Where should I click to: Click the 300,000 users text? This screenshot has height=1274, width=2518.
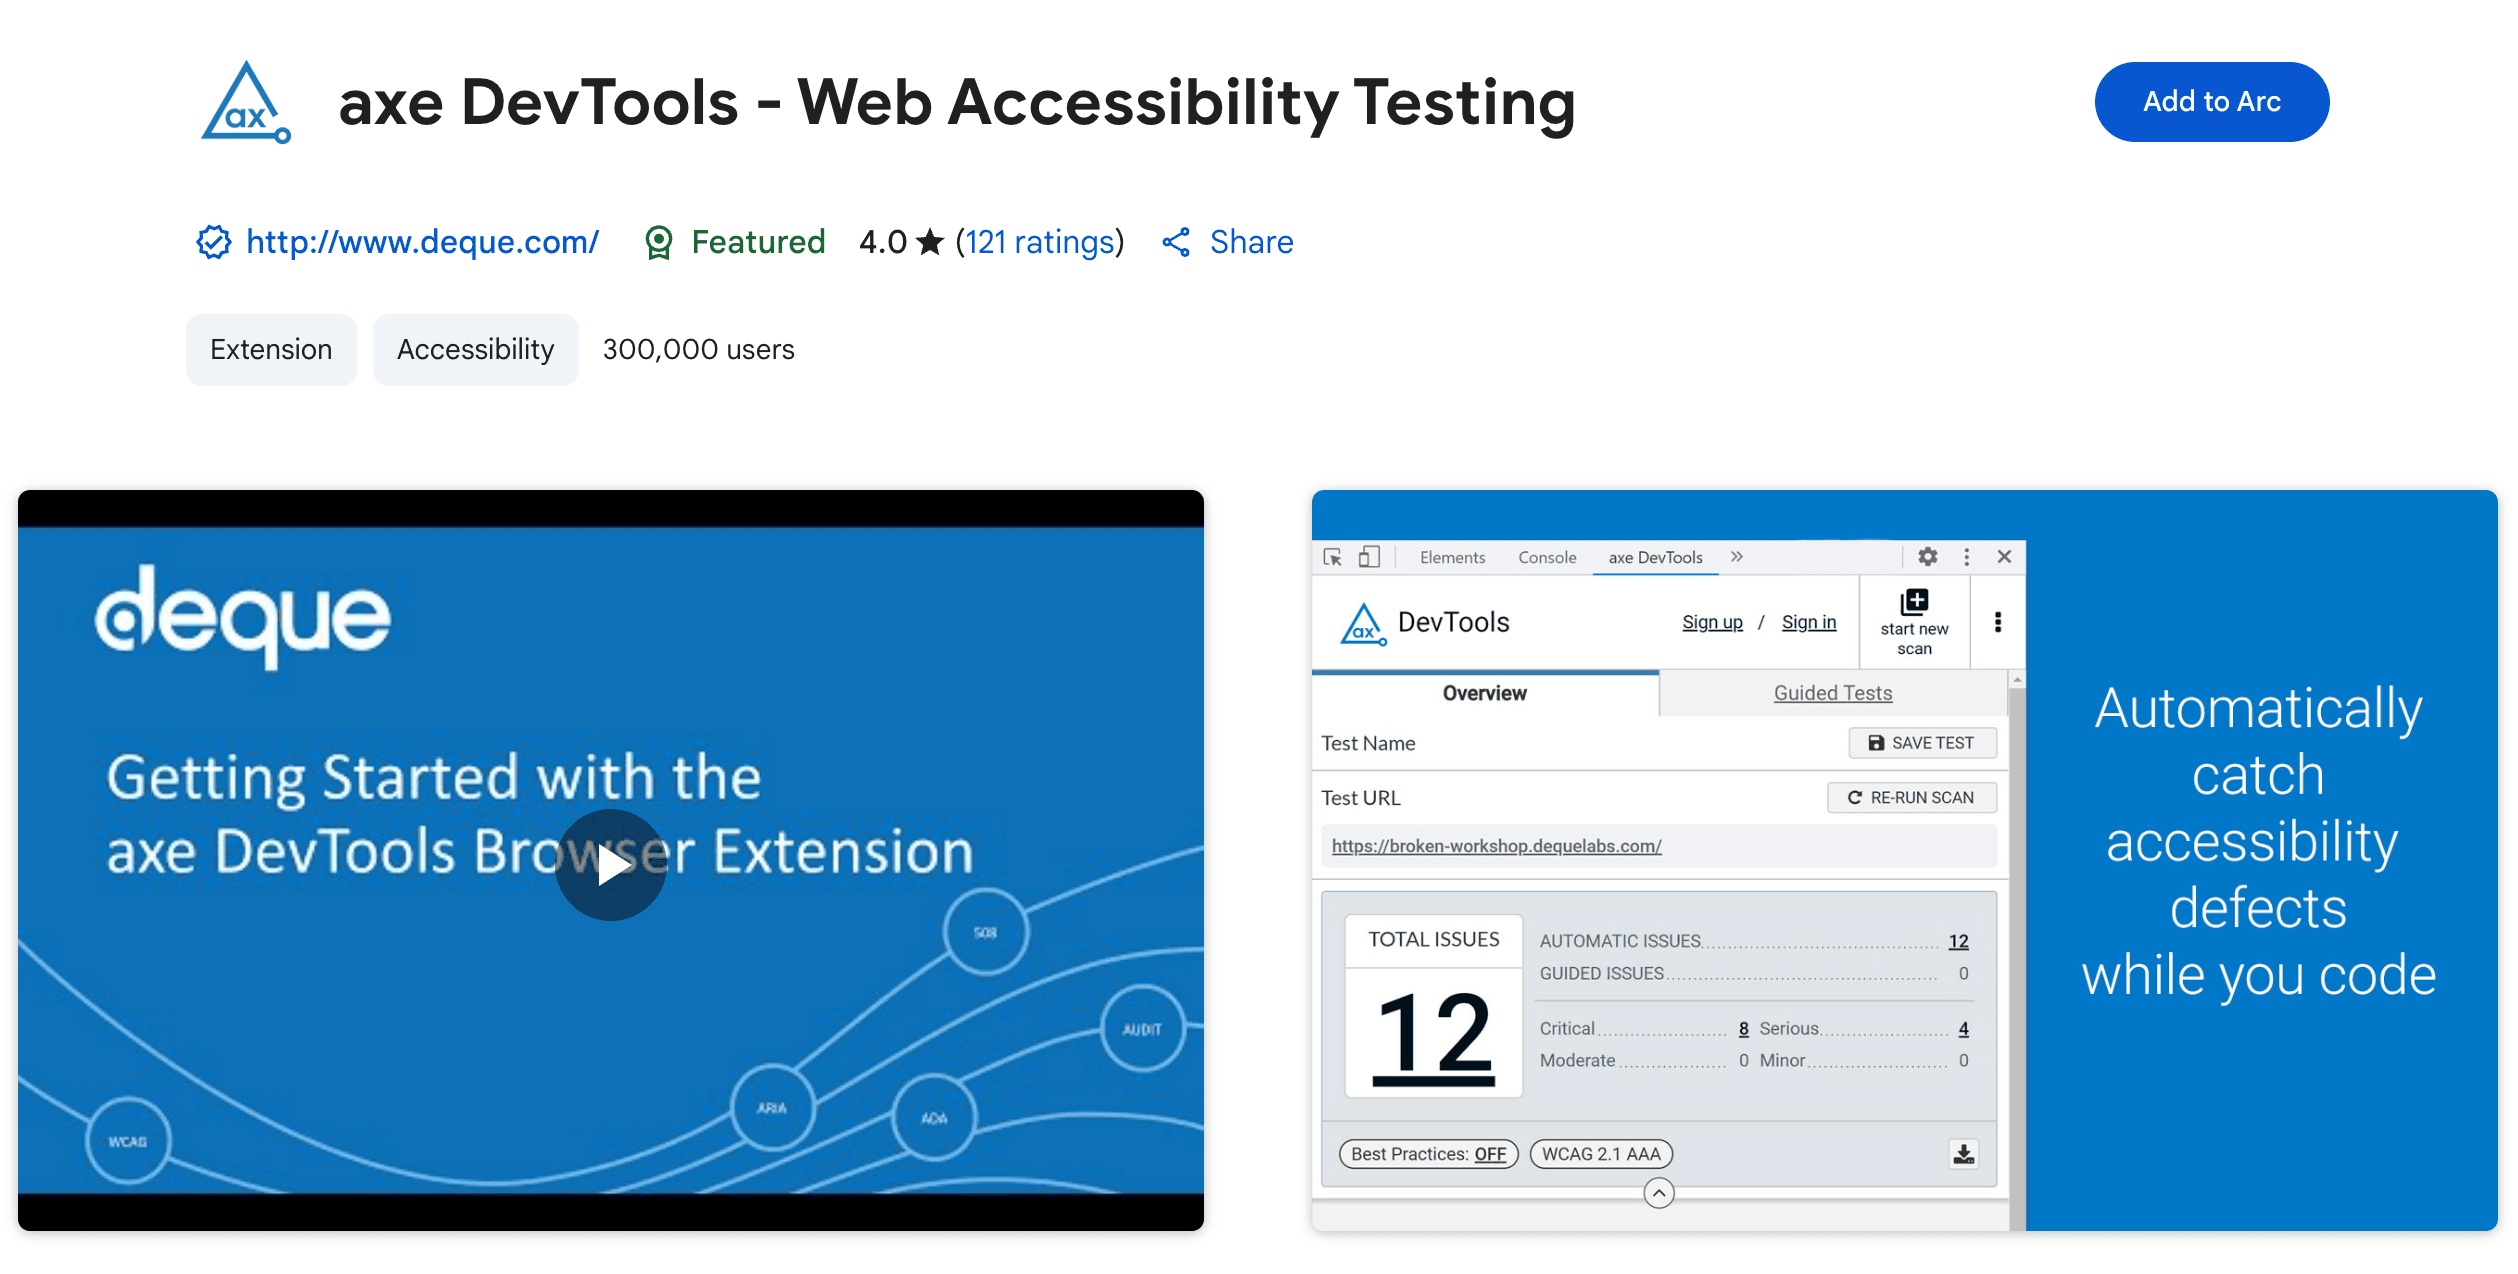click(x=698, y=349)
